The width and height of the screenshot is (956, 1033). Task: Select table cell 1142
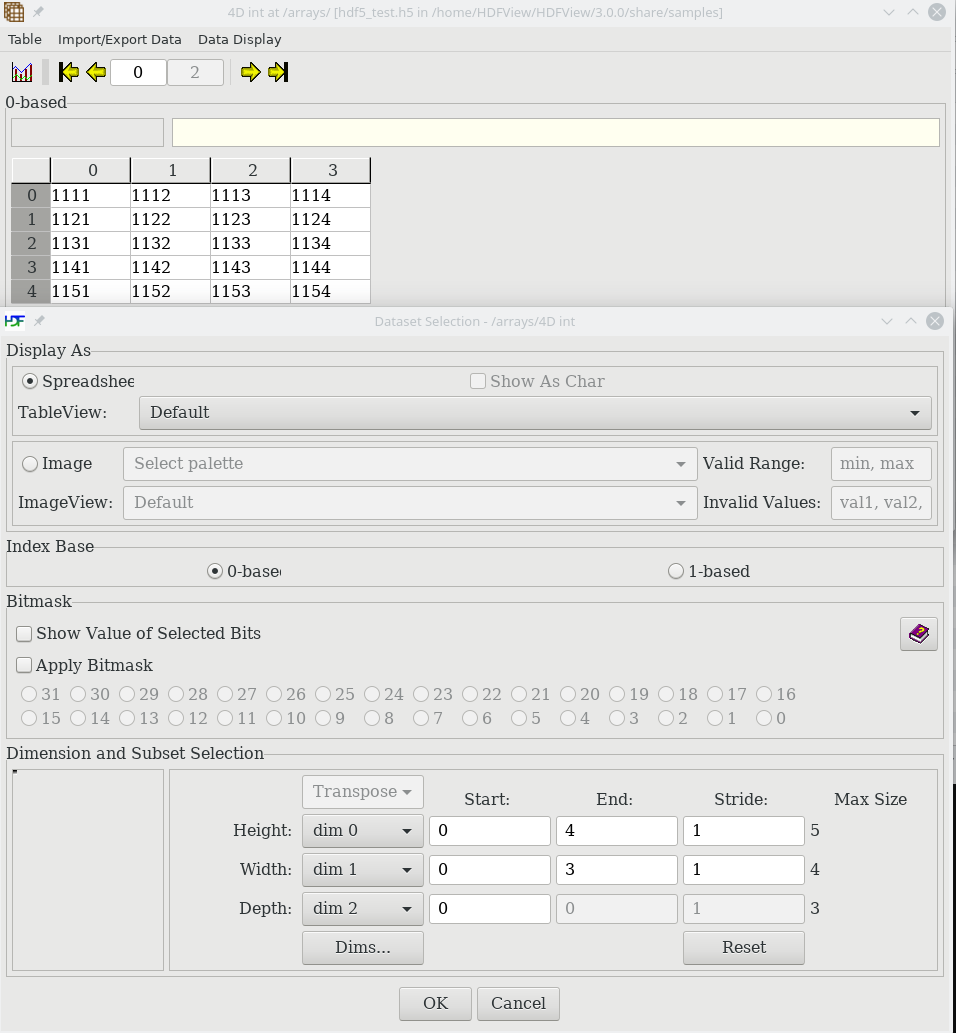pos(170,267)
